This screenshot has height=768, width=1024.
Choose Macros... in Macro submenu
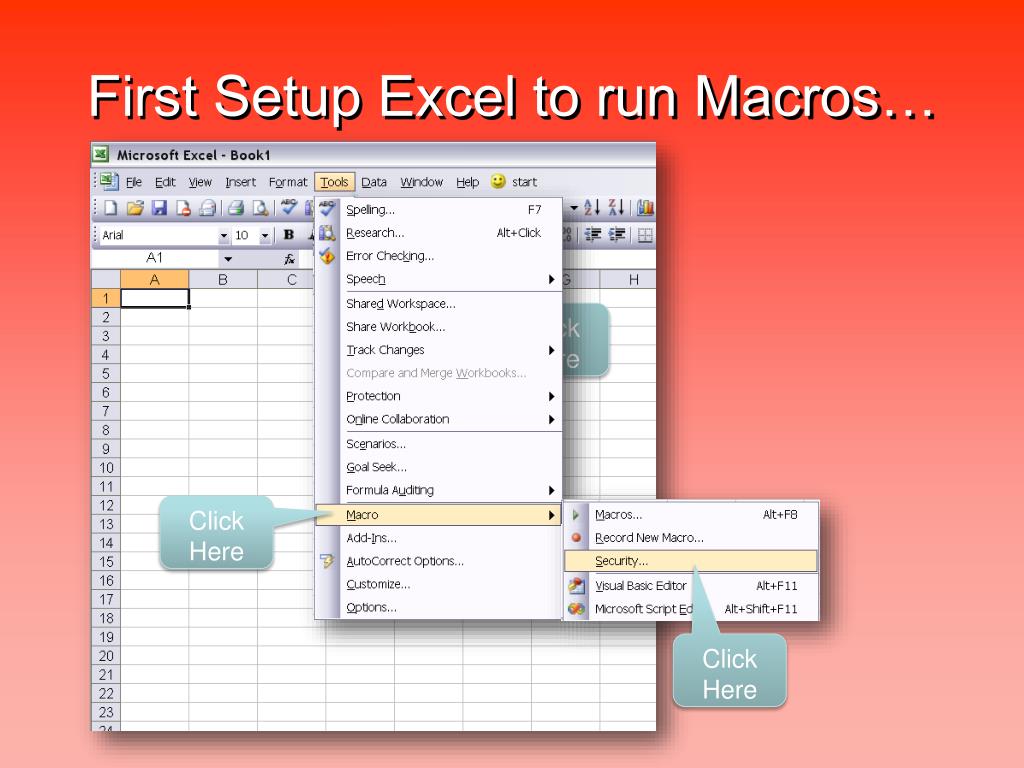click(x=691, y=515)
